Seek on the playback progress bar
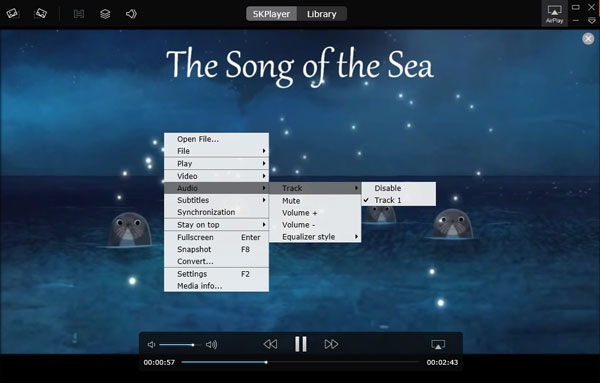Screen dimensions: 600x383 [300, 362]
